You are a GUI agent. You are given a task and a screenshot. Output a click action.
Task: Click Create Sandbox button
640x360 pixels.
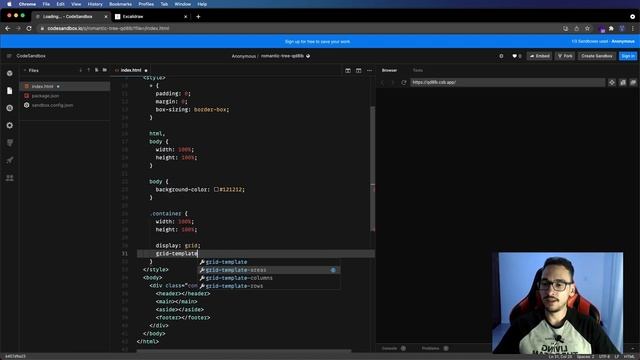click(597, 56)
